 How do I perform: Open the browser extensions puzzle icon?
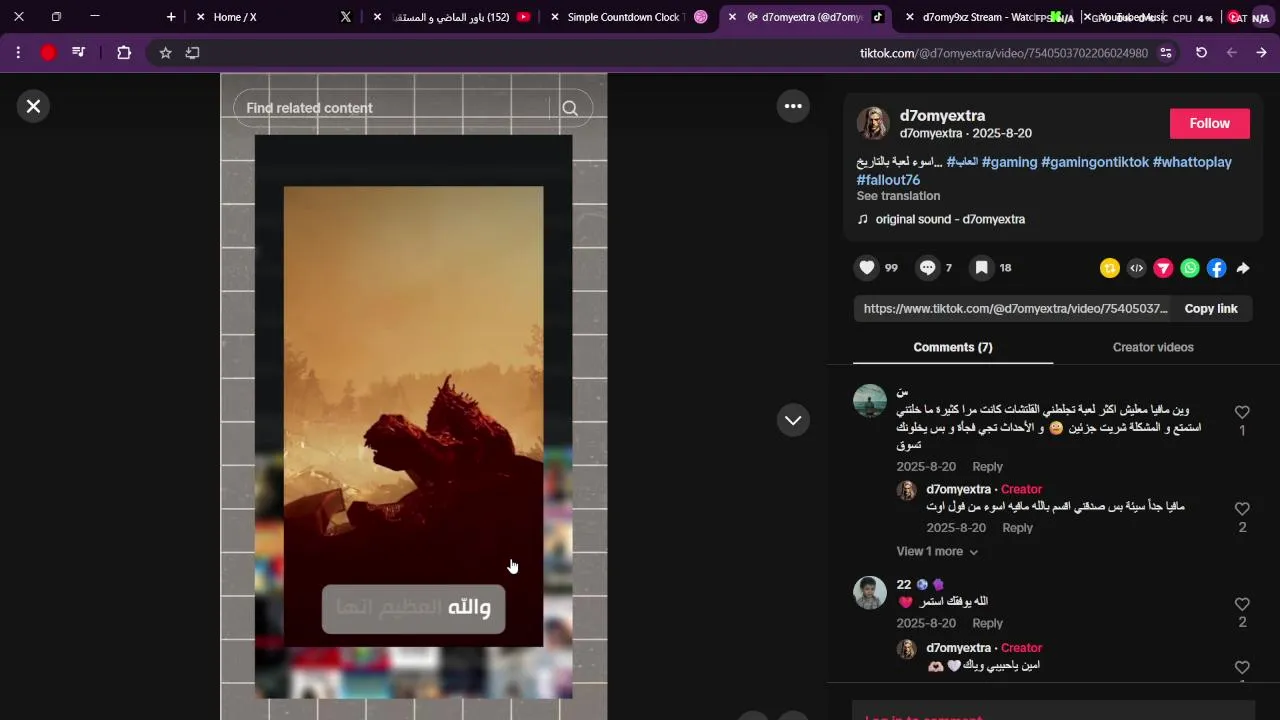pos(124,52)
